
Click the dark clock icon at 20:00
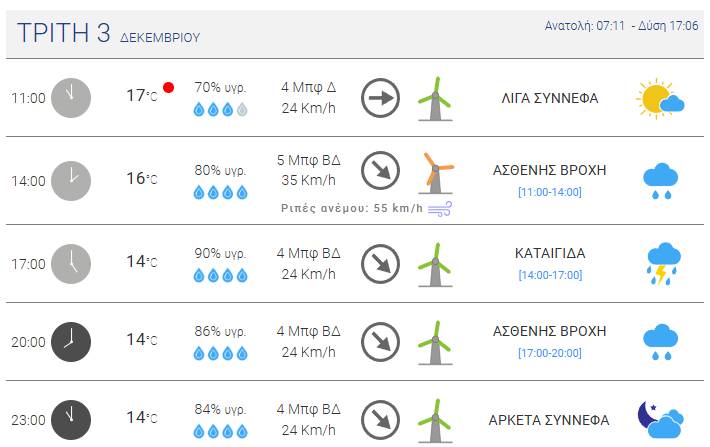pyautogui.click(x=71, y=341)
